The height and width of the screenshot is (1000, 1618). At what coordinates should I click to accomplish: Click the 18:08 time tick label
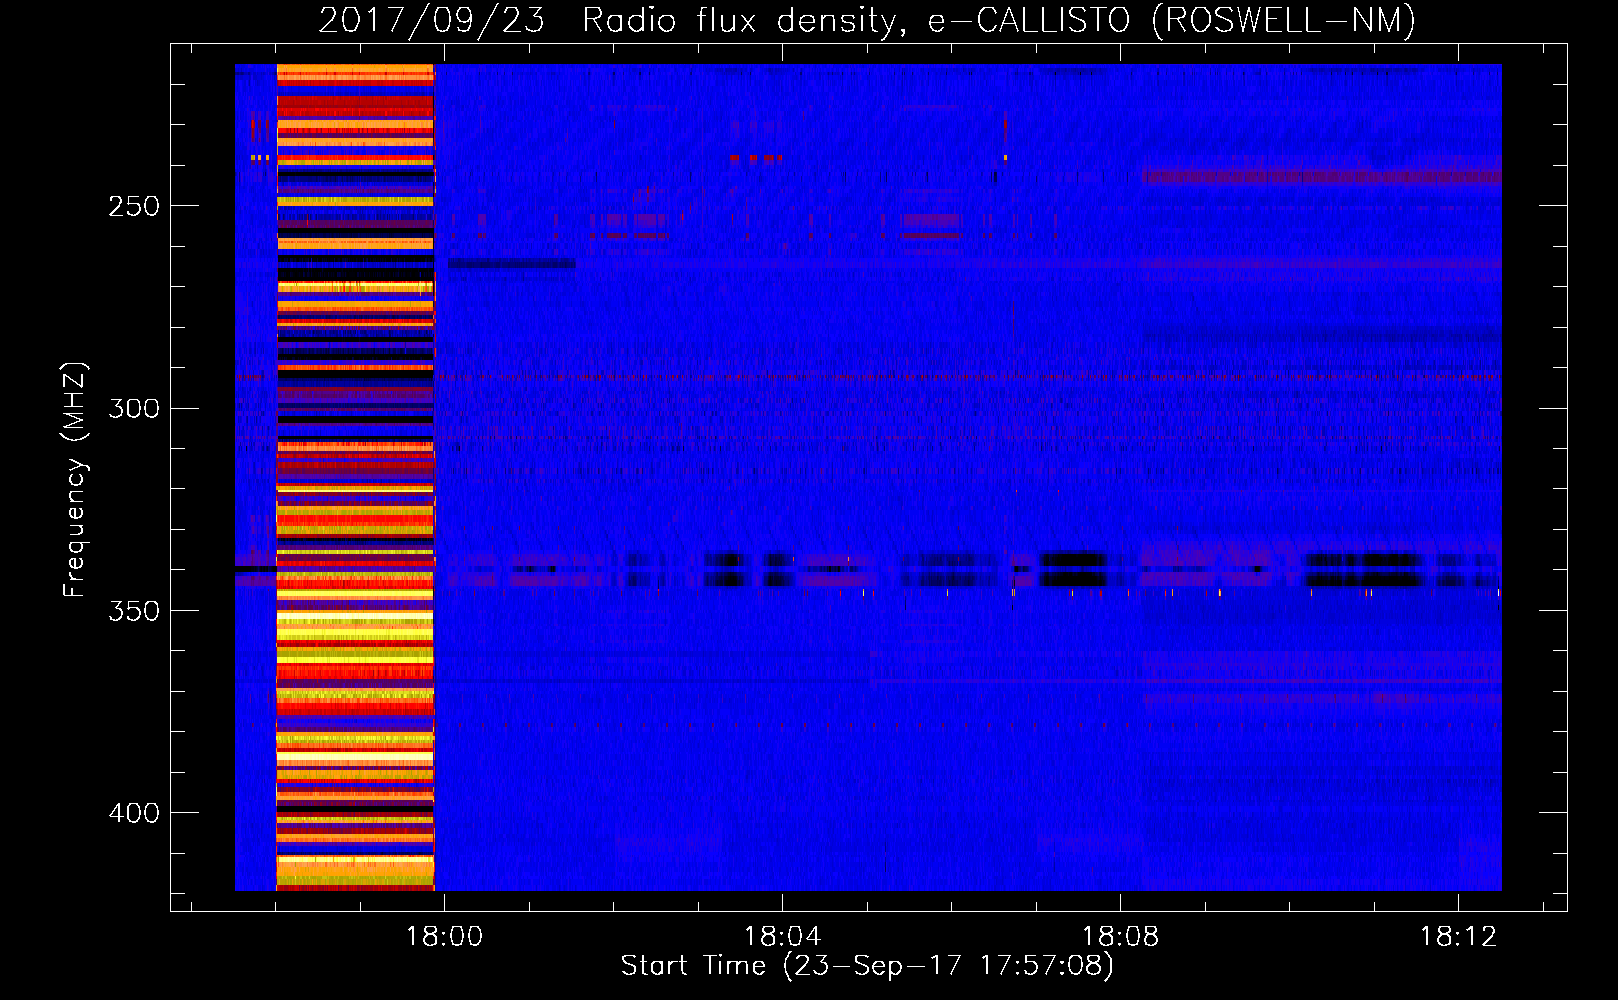point(1121,936)
